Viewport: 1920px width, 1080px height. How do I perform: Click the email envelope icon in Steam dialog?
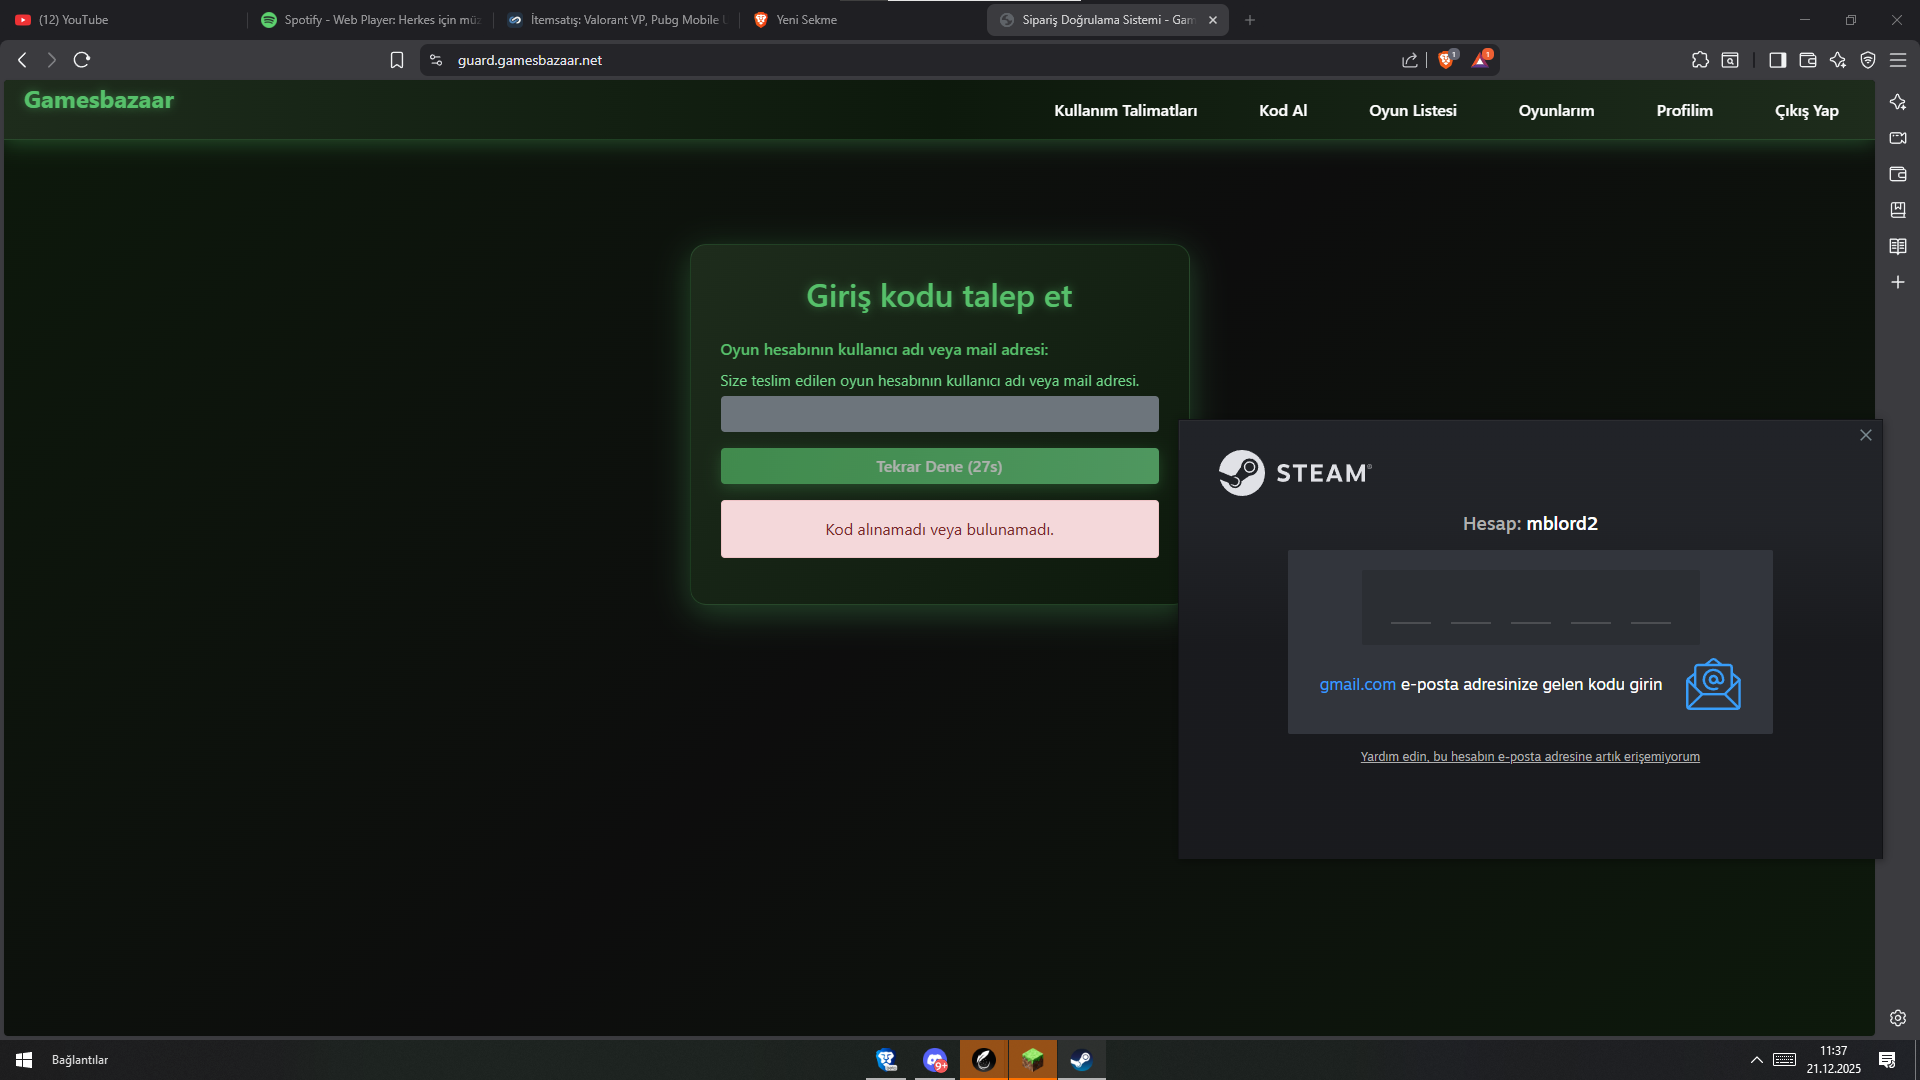1713,684
